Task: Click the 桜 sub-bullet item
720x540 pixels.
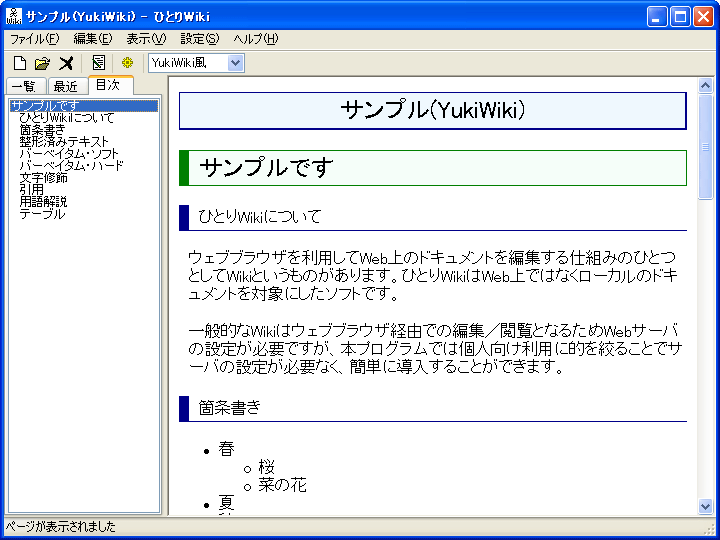Action: (x=266, y=467)
